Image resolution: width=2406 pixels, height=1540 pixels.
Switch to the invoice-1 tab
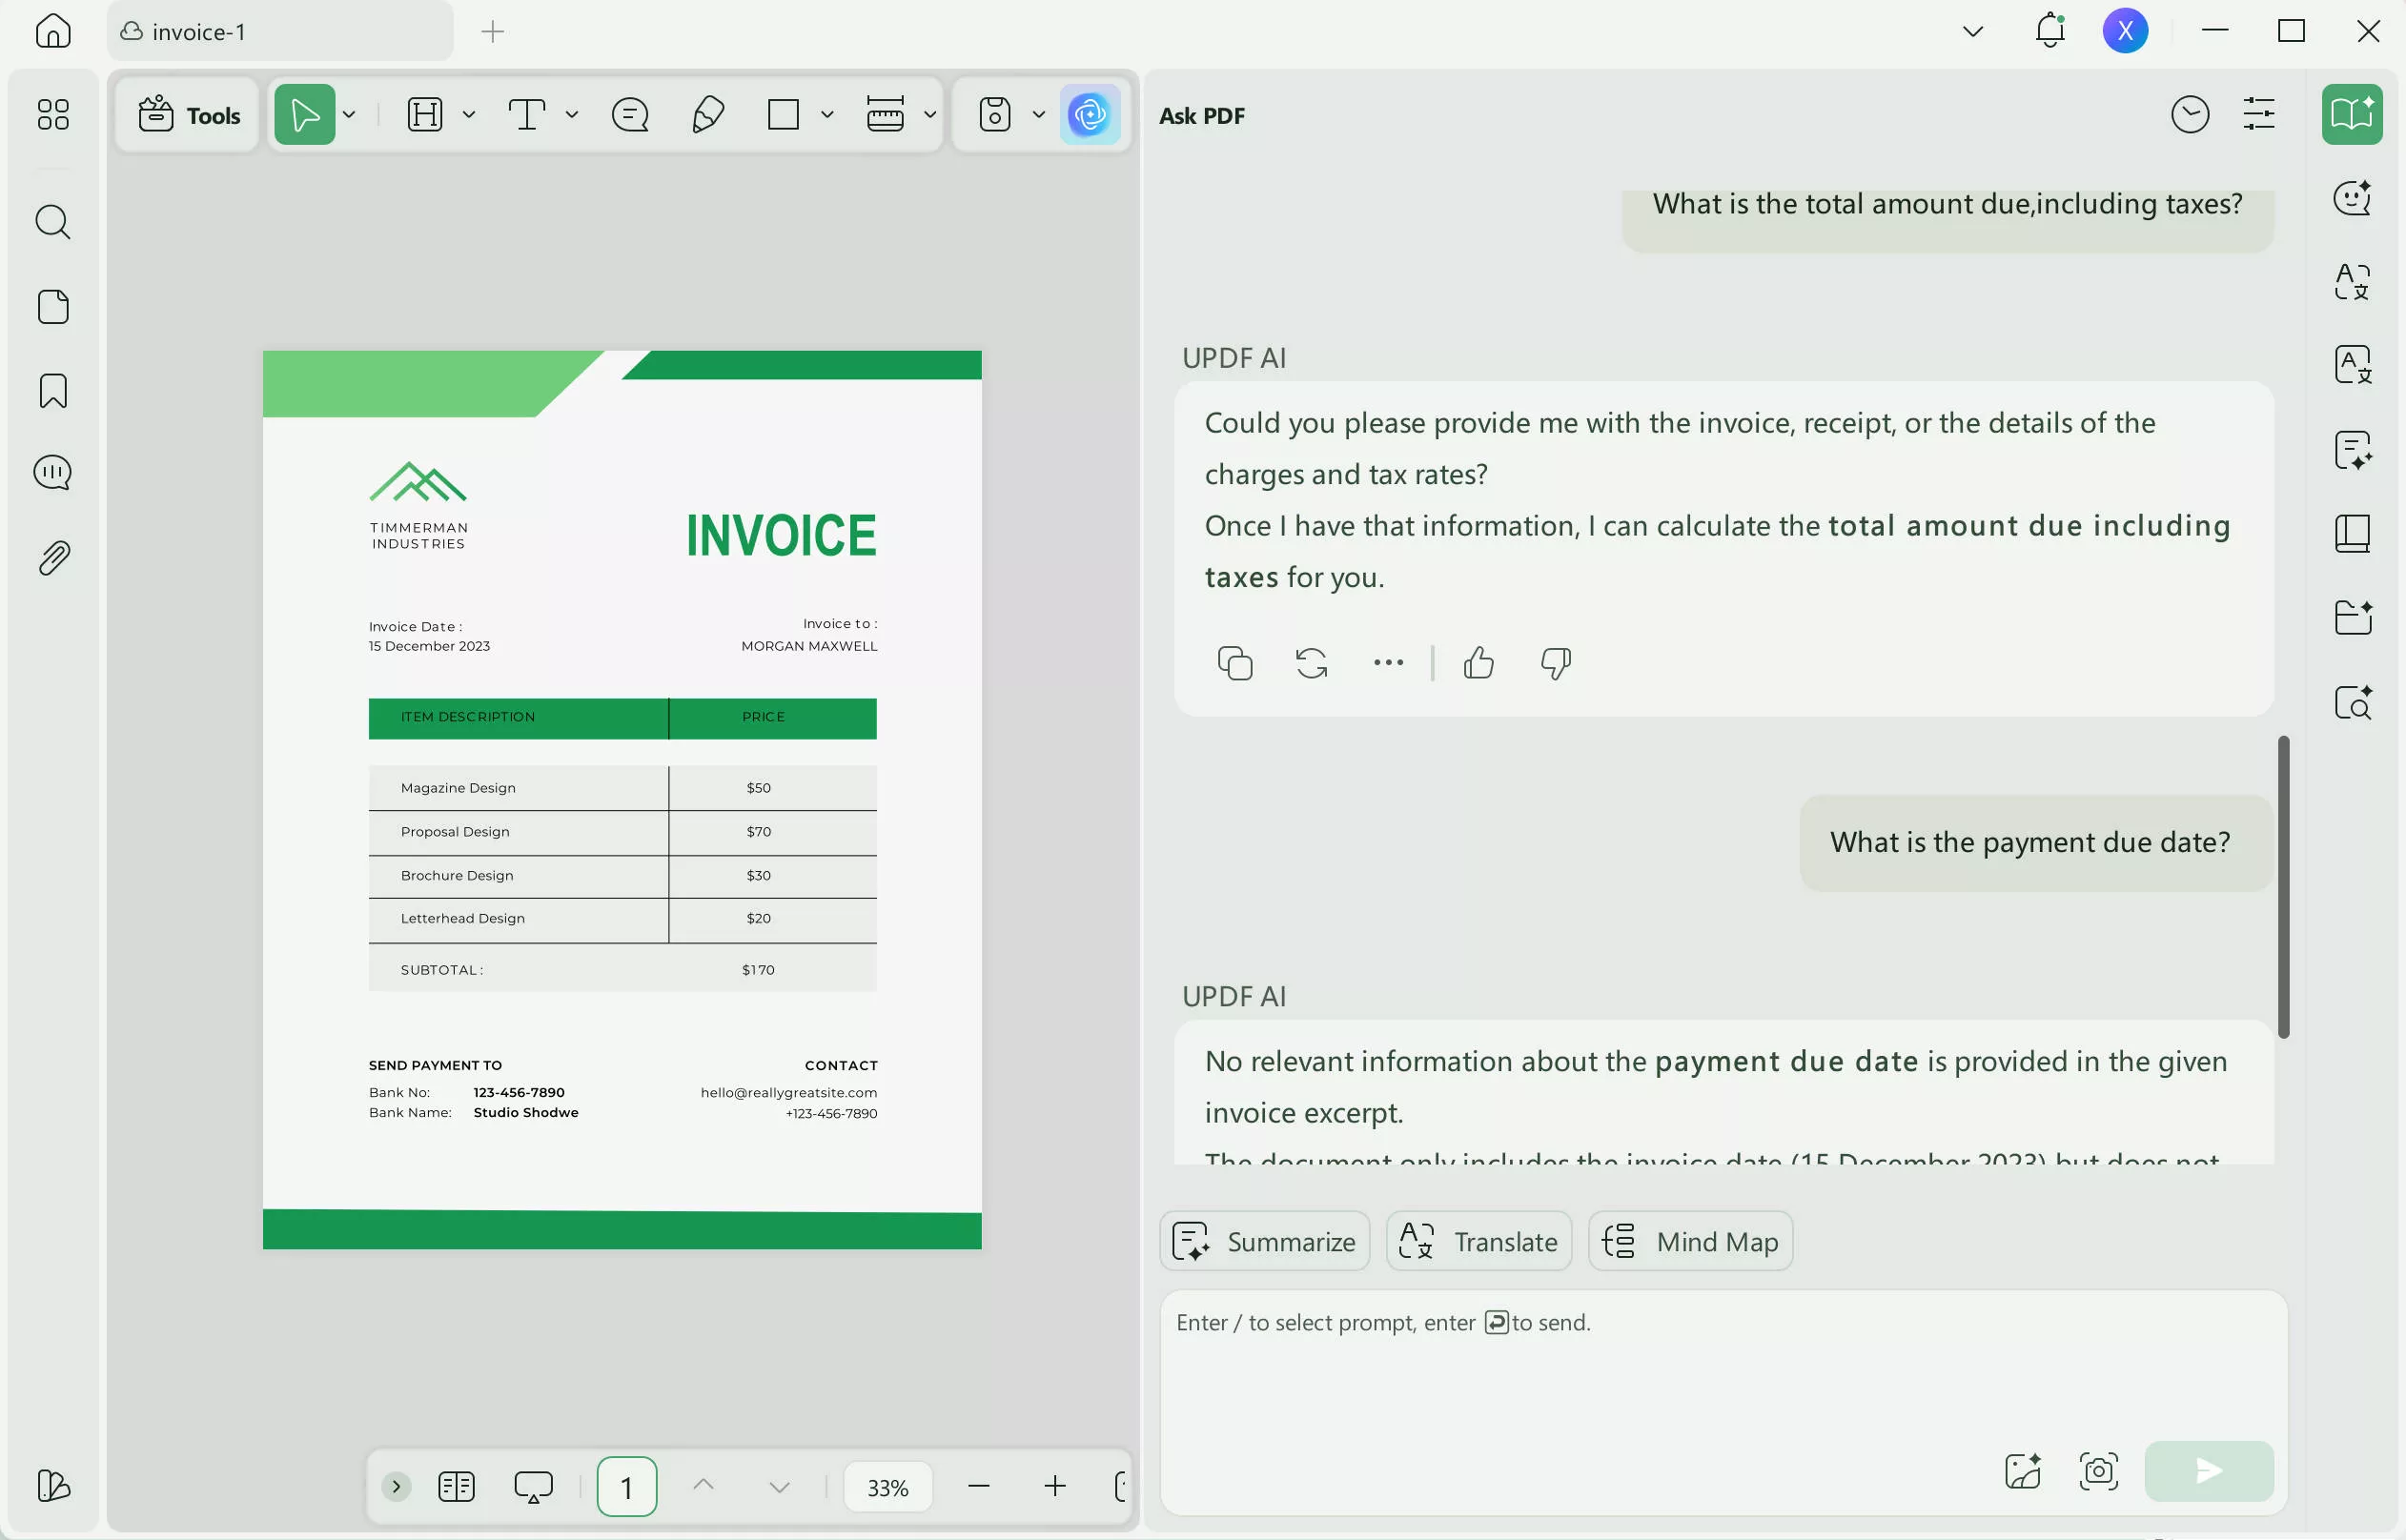280,32
